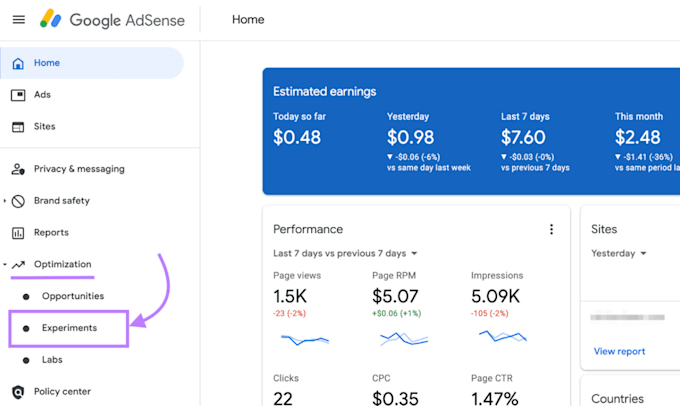Click the CPC value $0.35
The width and height of the screenshot is (680, 406).
coord(395,398)
